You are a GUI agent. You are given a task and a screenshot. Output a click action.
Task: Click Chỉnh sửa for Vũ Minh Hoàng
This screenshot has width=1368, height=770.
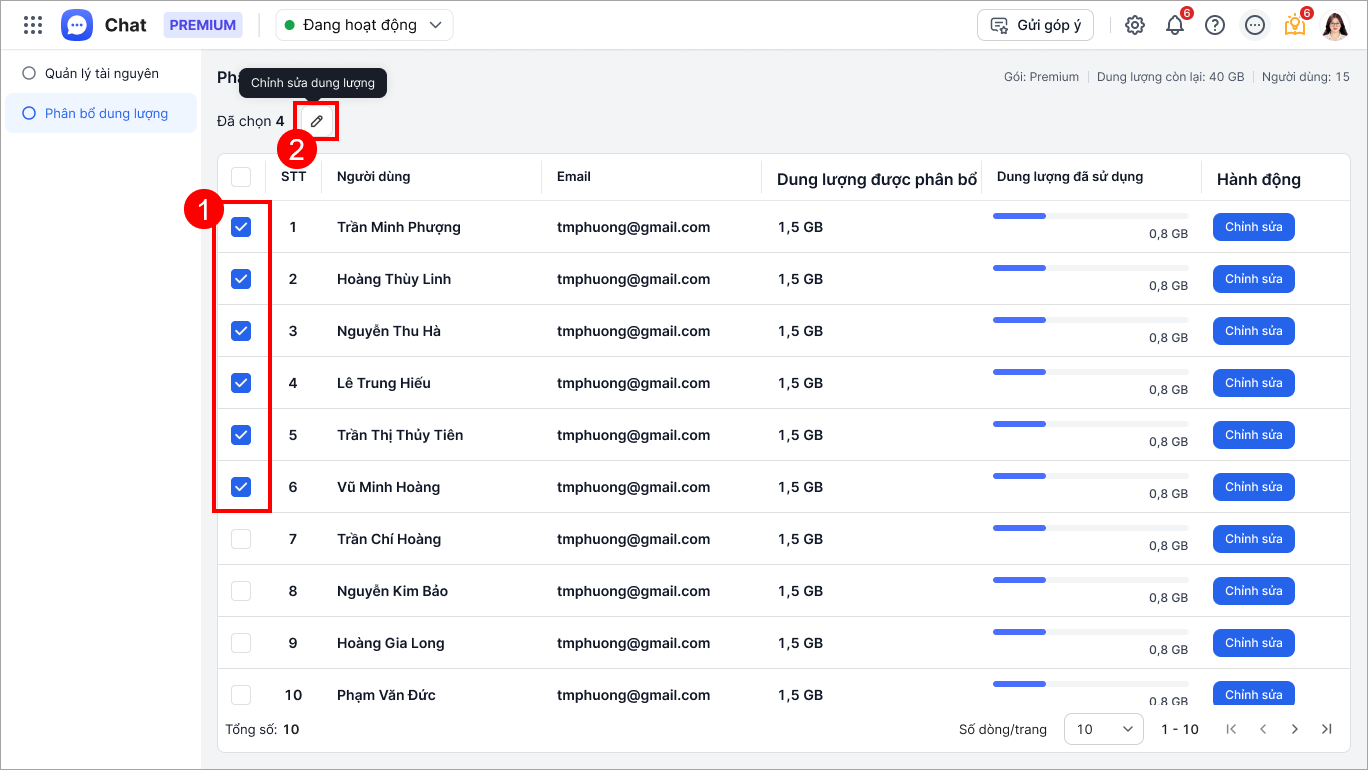[1254, 487]
